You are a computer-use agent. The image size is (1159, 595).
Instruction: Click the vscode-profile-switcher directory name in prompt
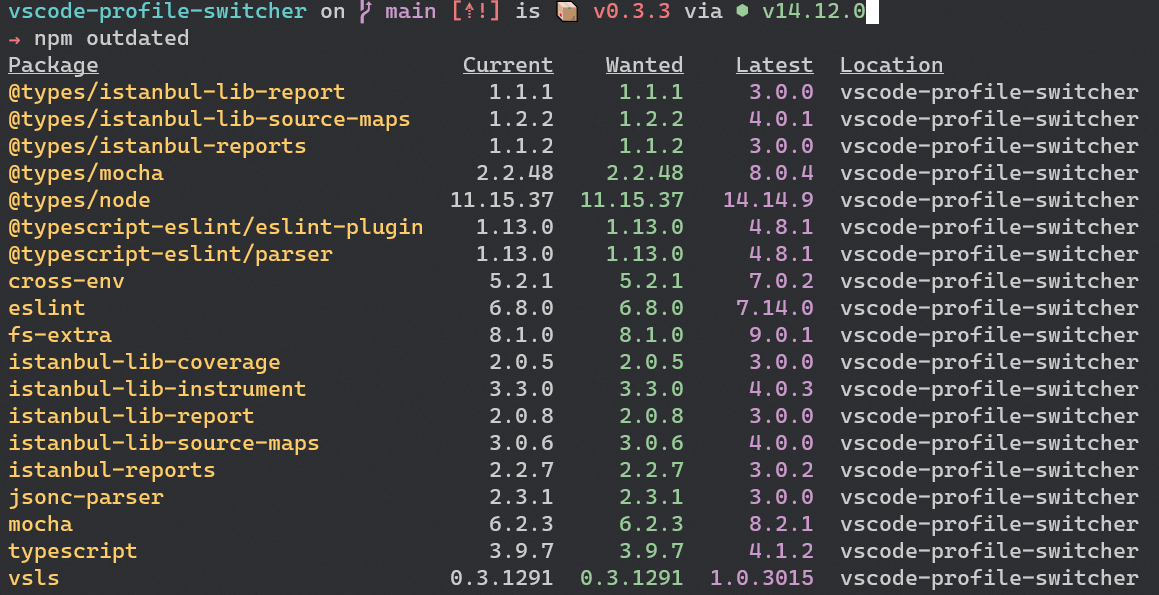click(157, 12)
